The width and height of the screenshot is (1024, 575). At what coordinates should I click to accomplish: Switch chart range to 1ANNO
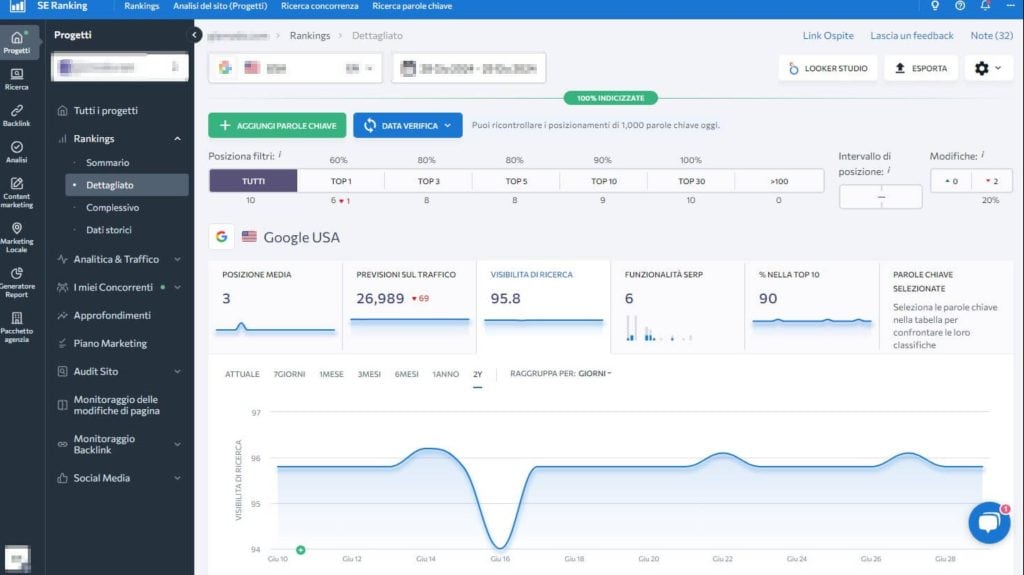[445, 374]
